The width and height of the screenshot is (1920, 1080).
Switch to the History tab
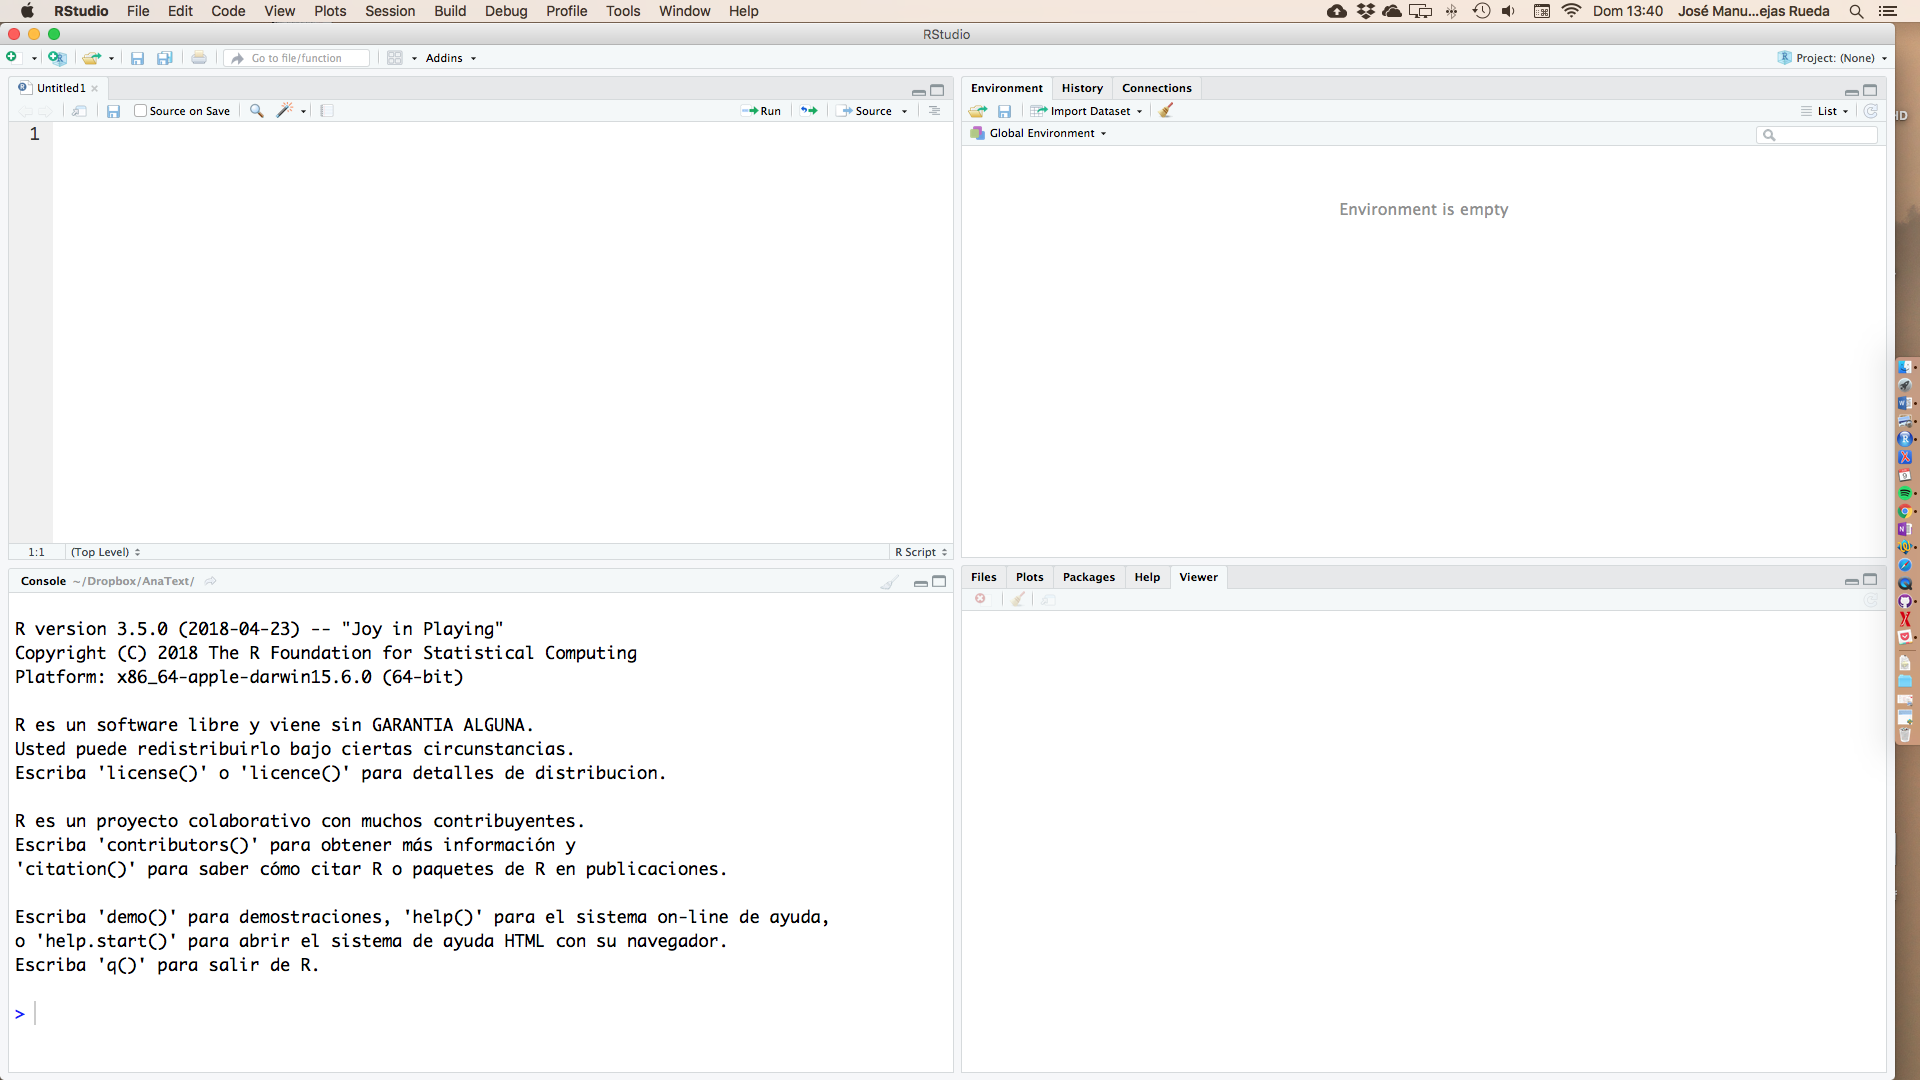tap(1082, 88)
